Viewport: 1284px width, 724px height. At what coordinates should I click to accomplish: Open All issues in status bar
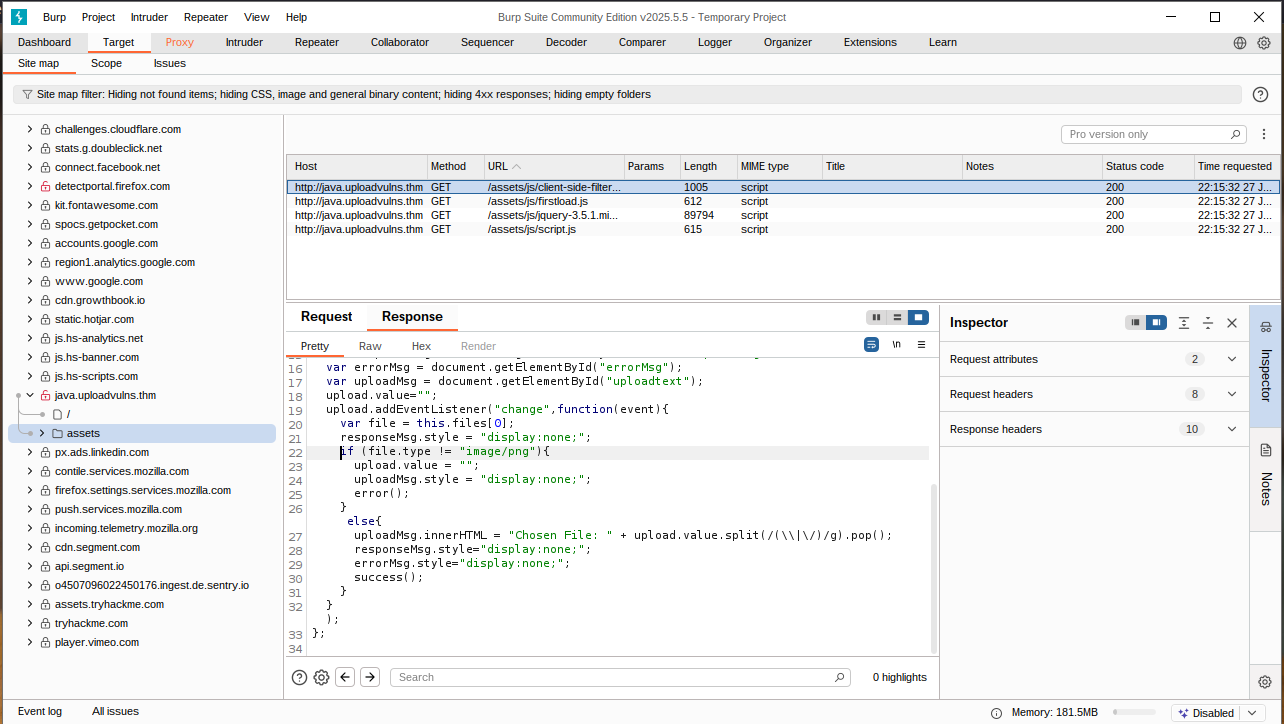[x=116, y=711]
